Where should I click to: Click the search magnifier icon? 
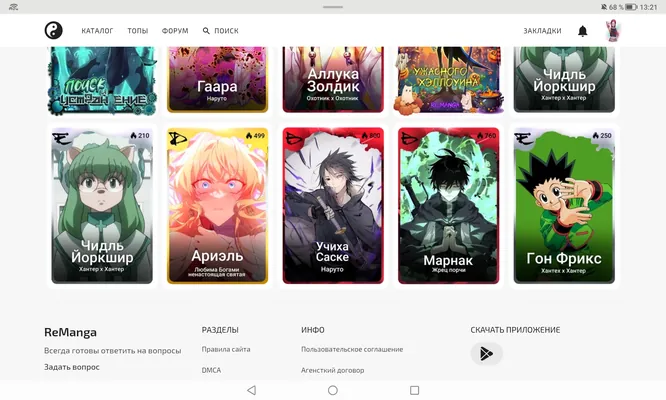(x=206, y=31)
